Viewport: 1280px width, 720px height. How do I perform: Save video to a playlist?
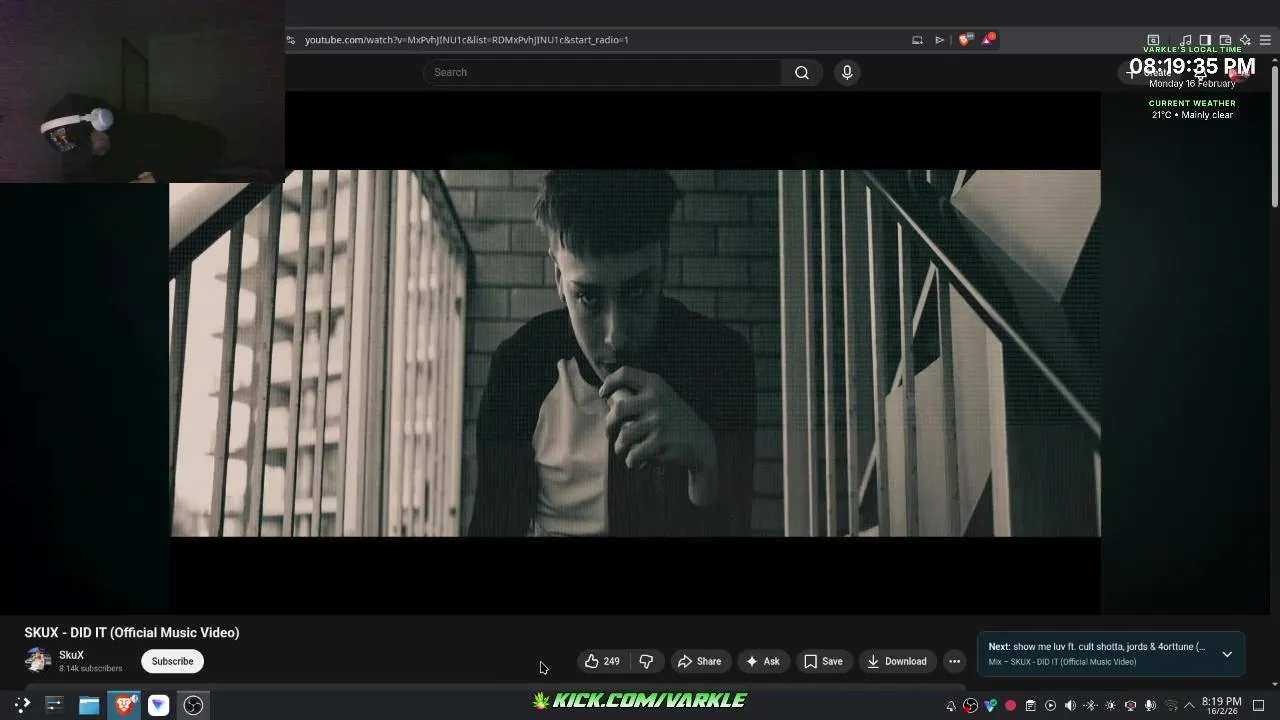point(823,661)
